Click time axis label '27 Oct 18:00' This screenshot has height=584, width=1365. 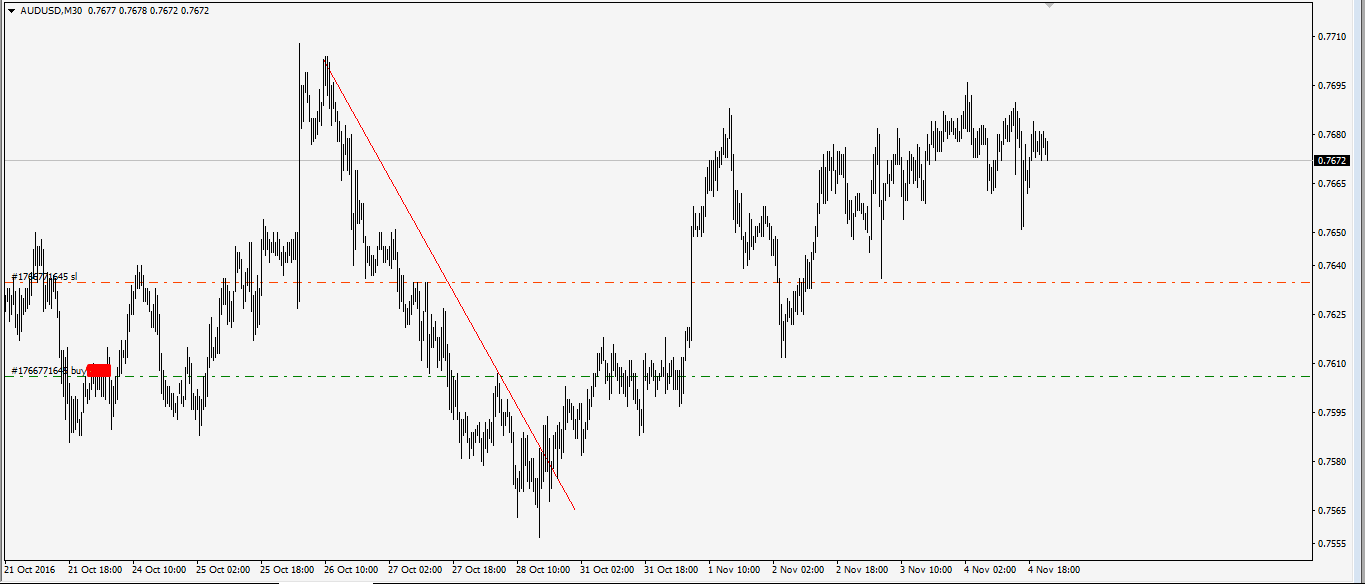click(480, 569)
